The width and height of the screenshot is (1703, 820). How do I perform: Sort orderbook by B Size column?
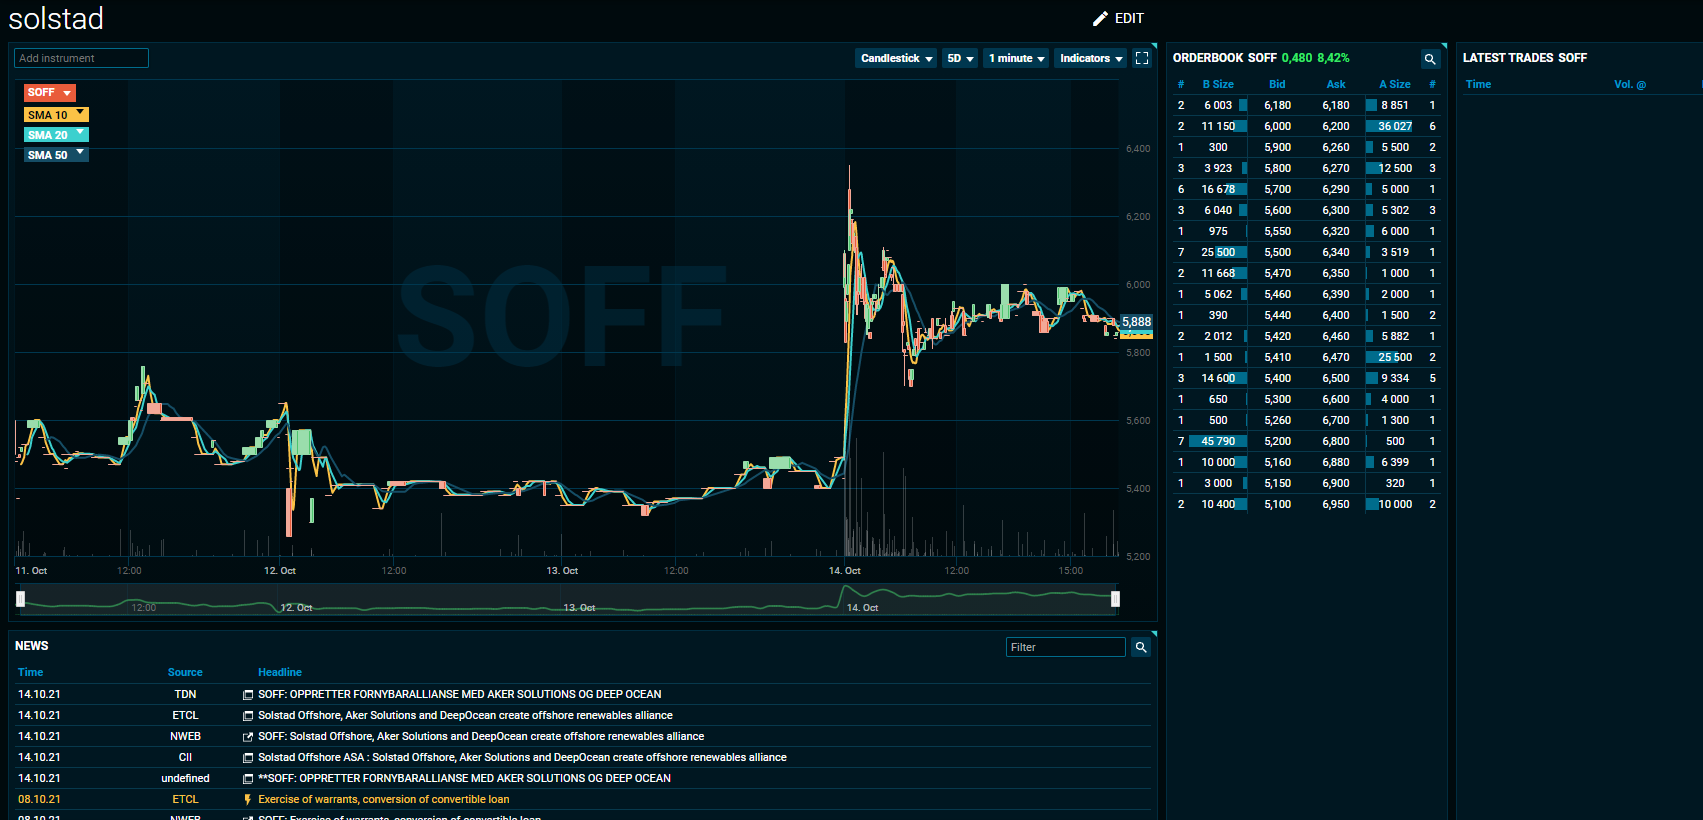tap(1218, 84)
